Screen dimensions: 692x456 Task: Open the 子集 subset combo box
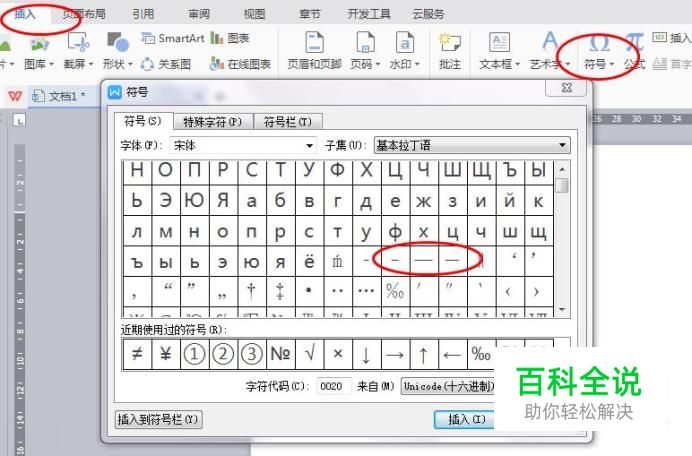pos(472,145)
